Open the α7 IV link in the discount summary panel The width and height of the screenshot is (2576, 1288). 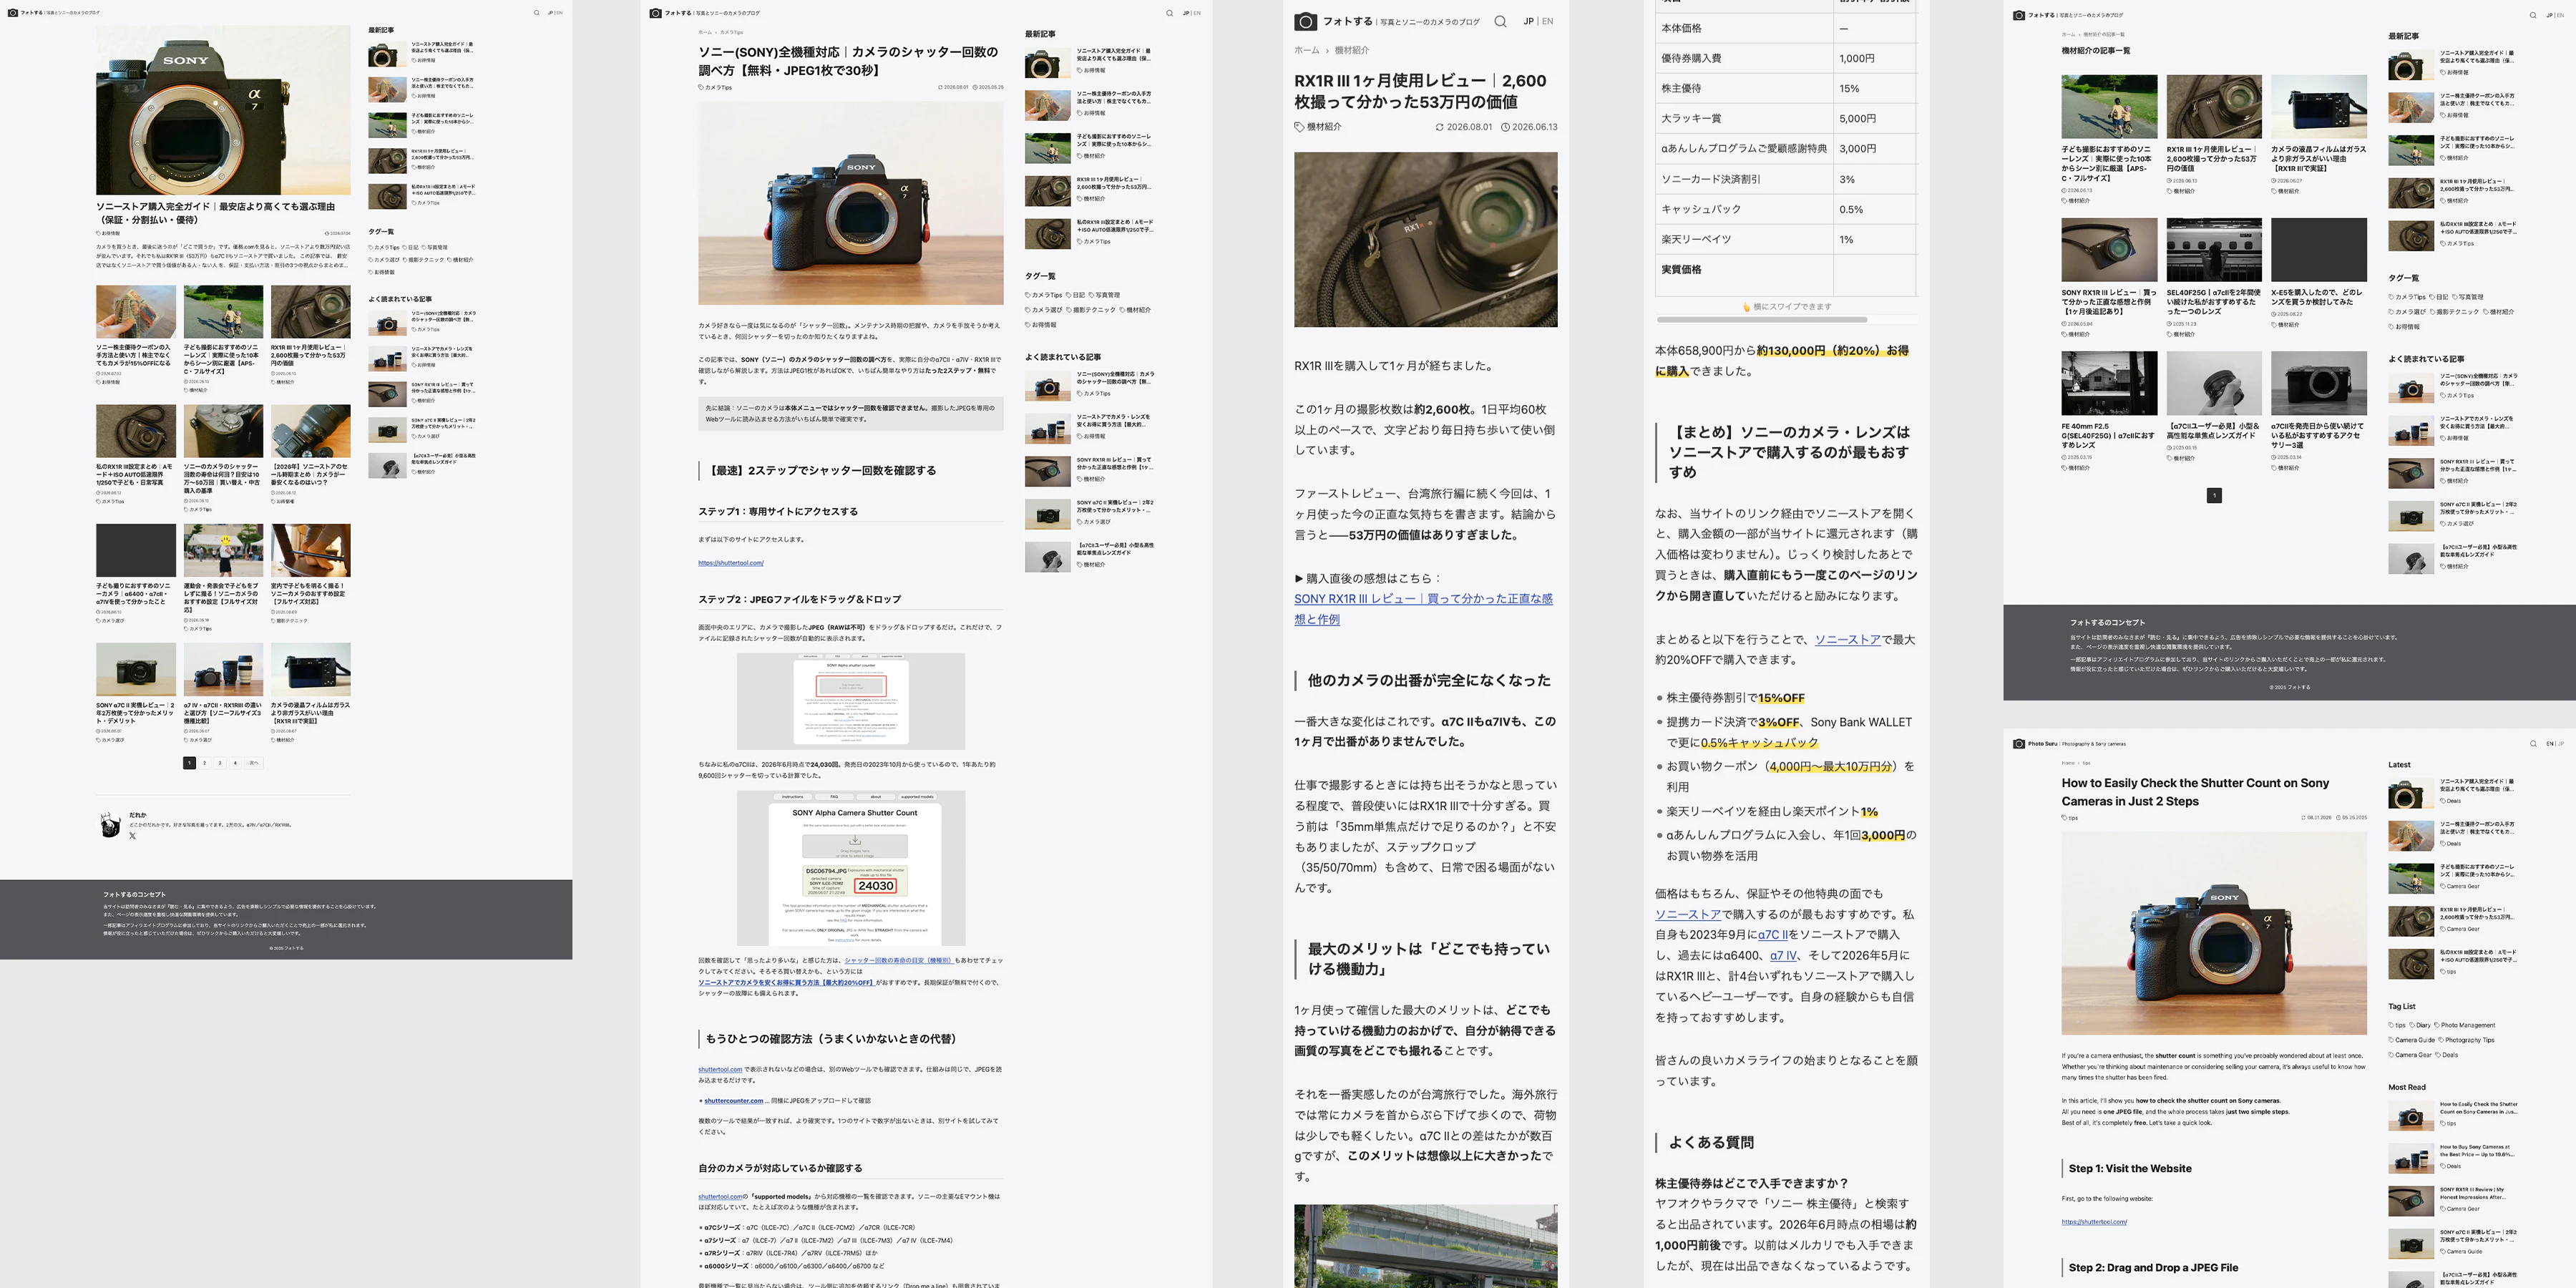(1783, 955)
